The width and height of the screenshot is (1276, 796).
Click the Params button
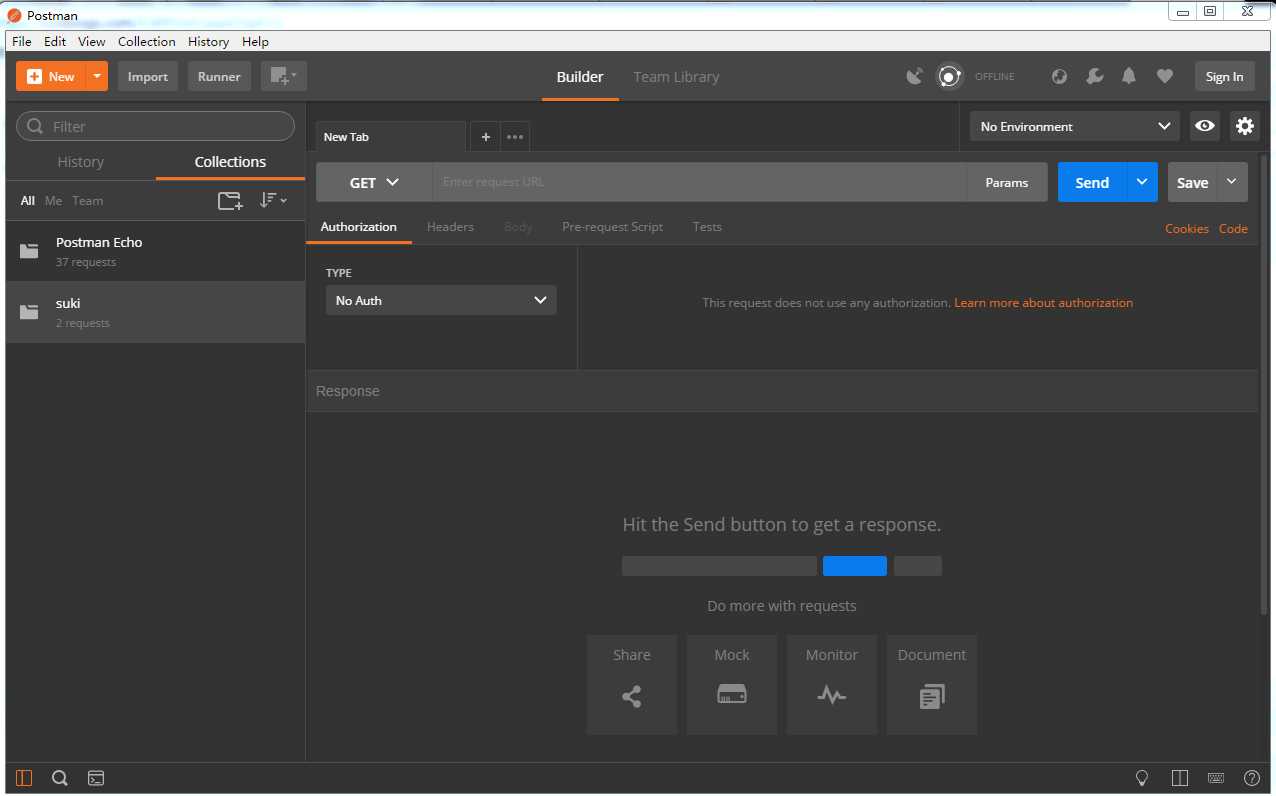click(x=1007, y=182)
